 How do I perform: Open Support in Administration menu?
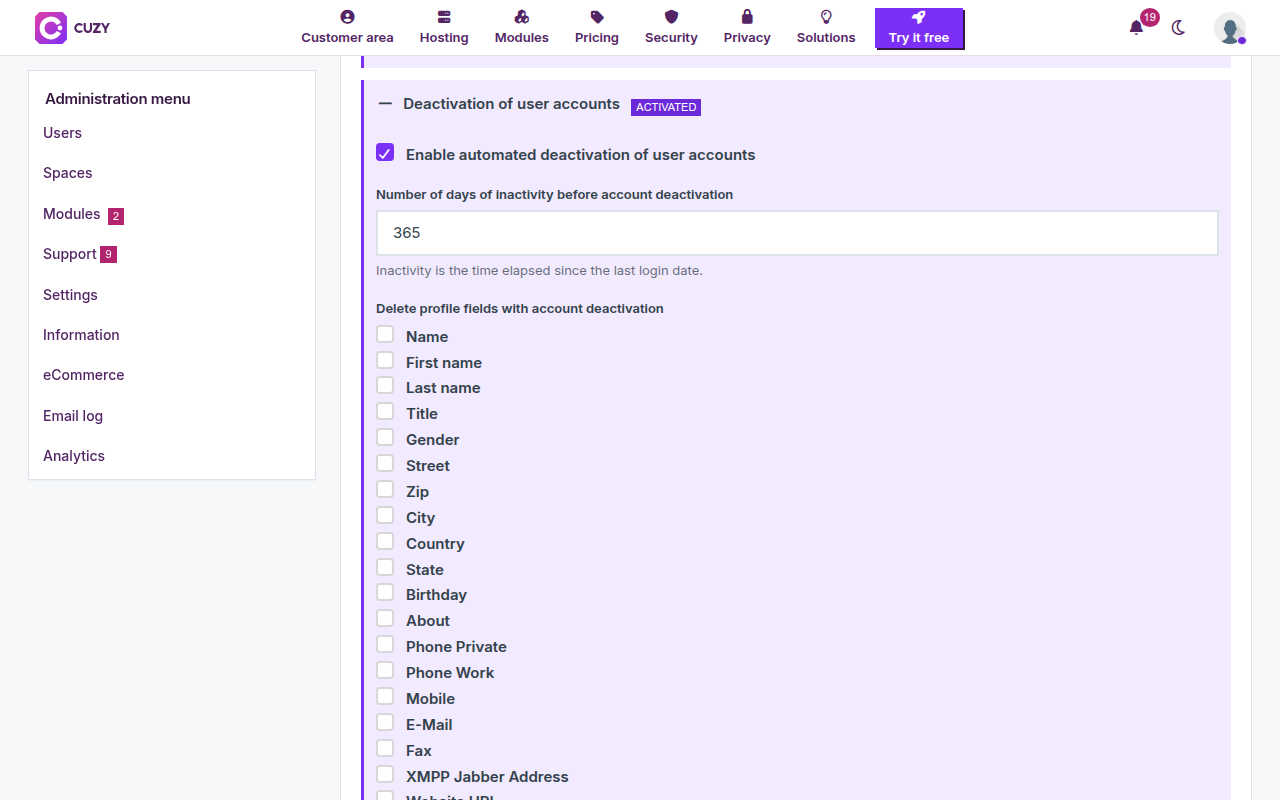[70, 254]
